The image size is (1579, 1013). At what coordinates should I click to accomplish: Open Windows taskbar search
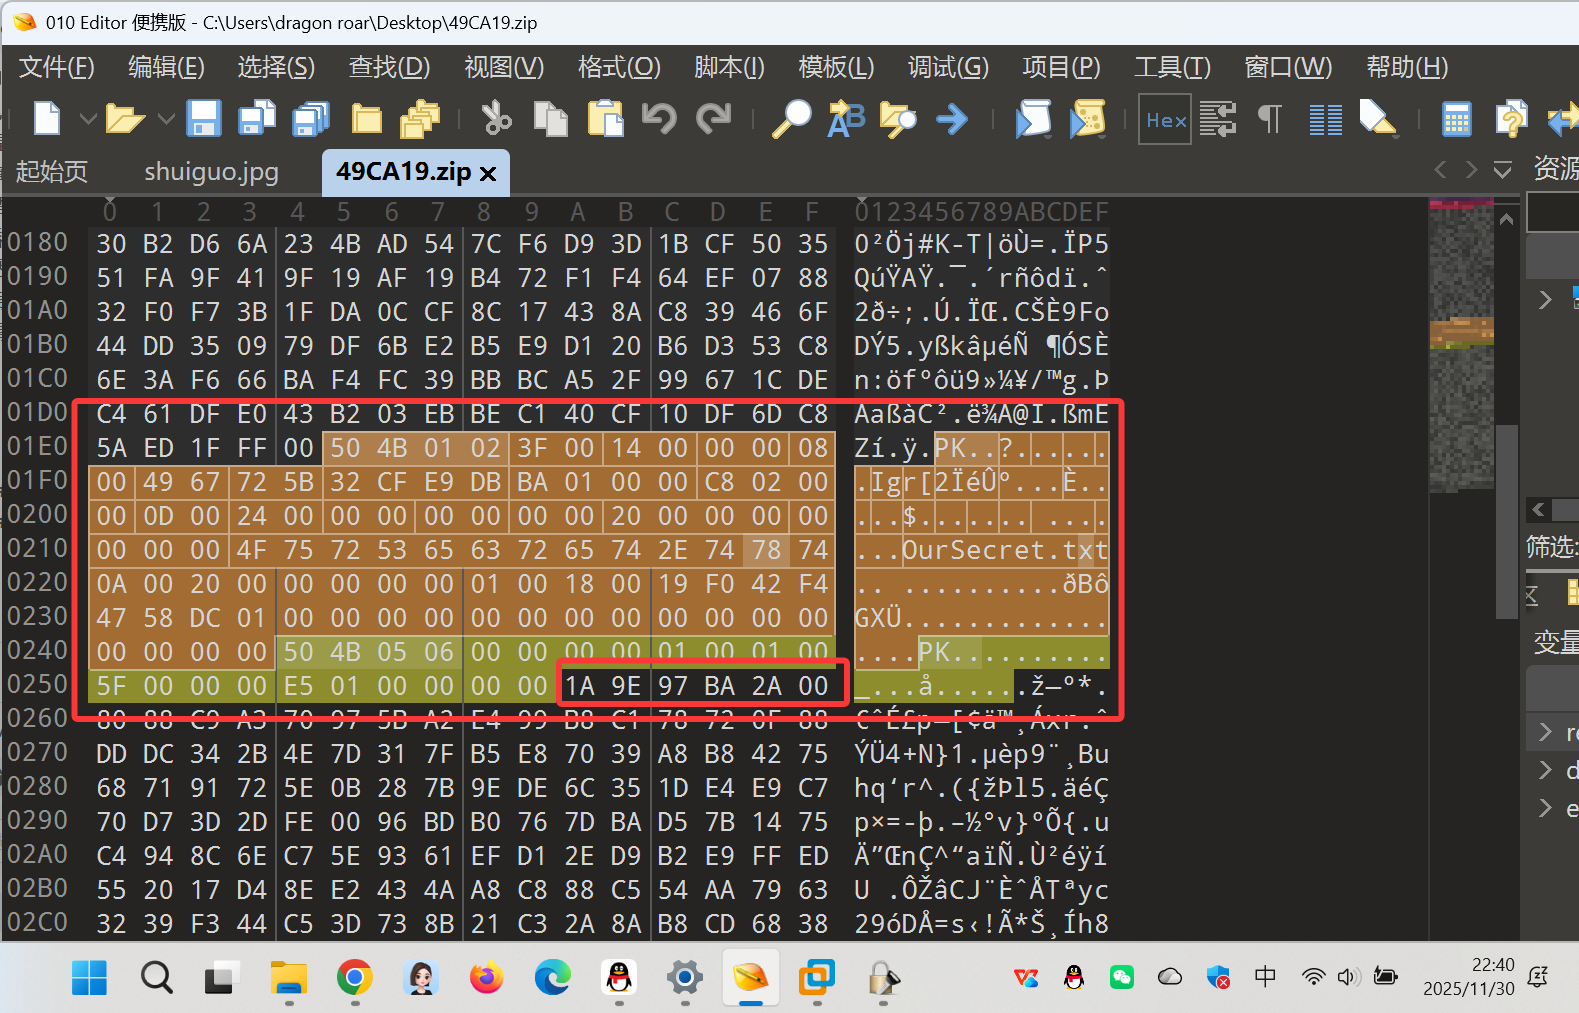pos(156,978)
